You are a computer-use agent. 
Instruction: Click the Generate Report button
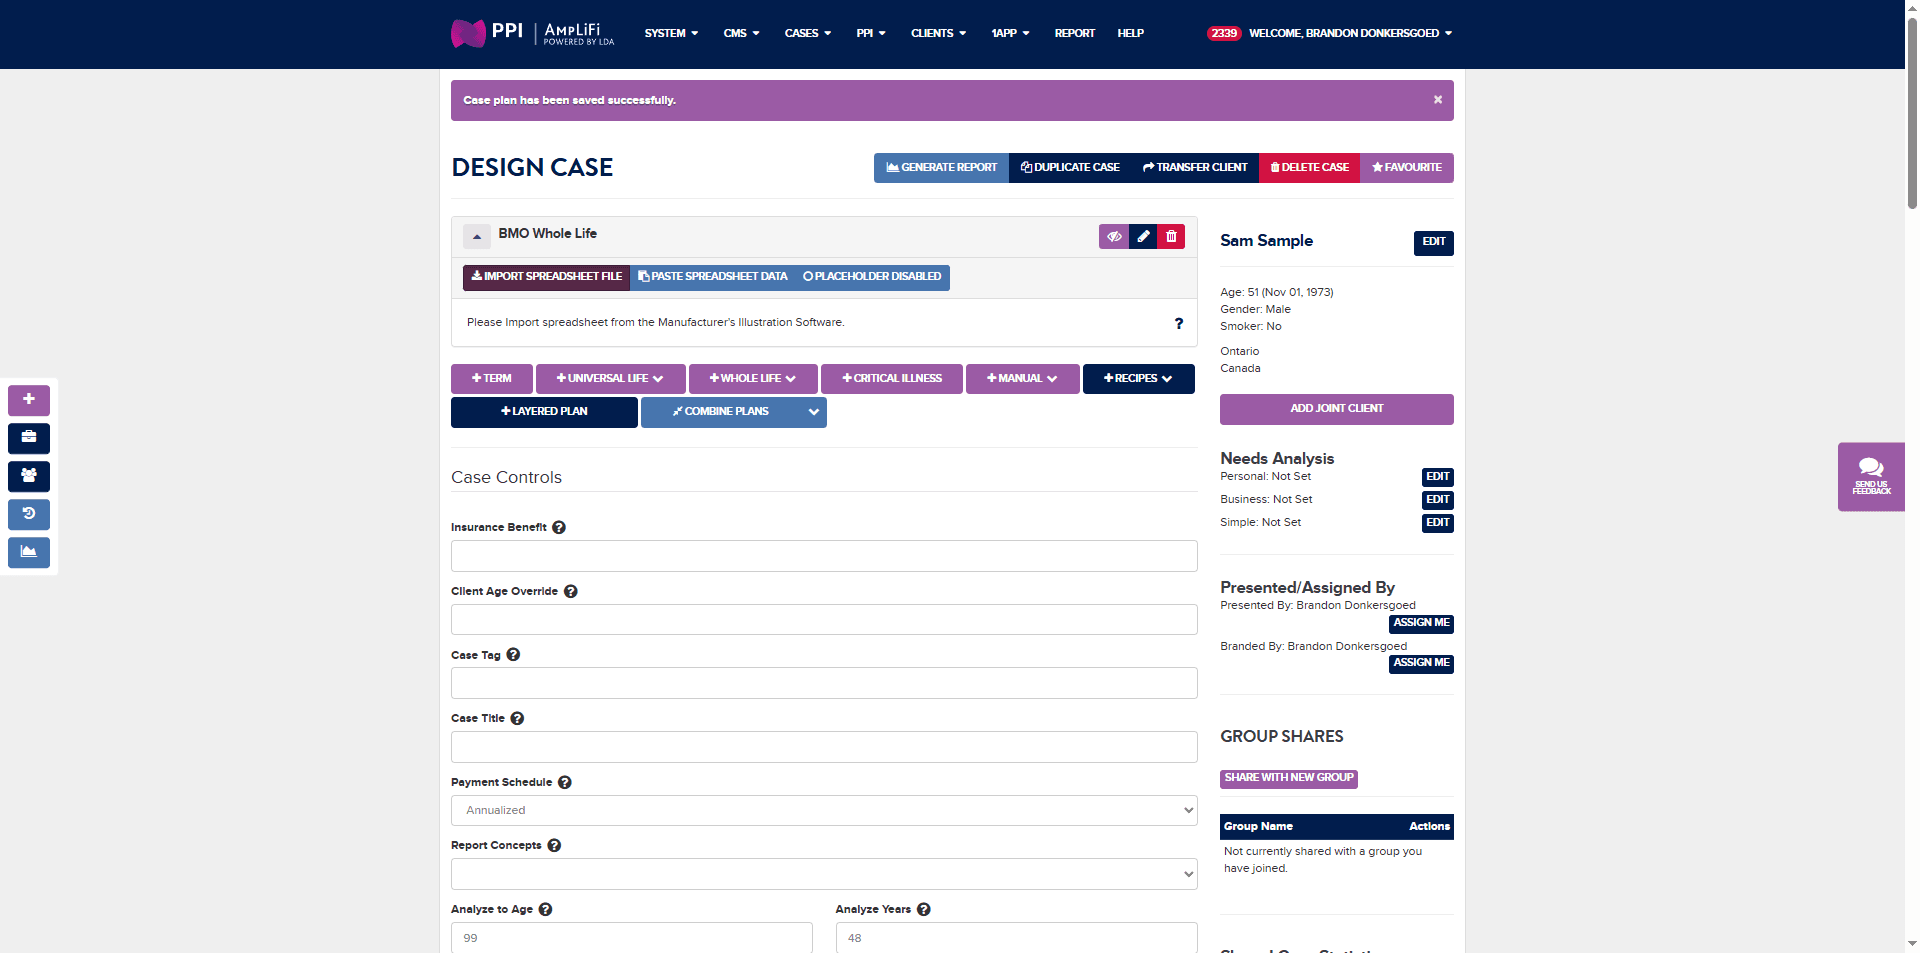tap(941, 168)
